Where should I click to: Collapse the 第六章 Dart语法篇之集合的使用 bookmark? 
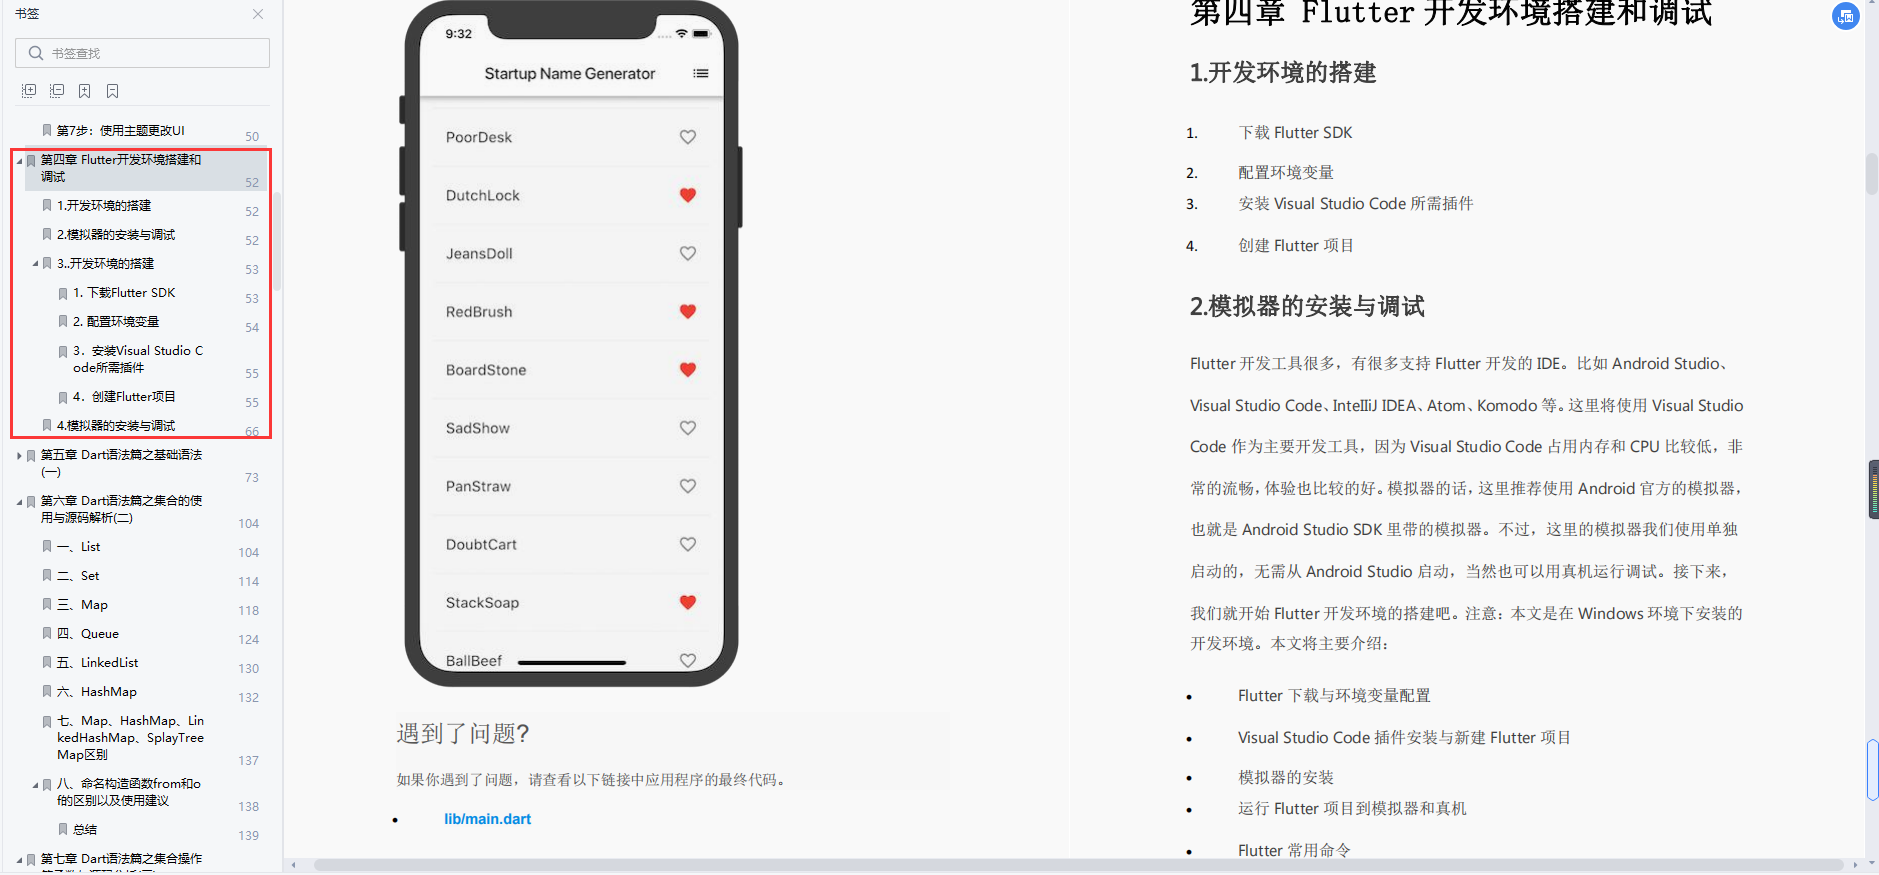pyautogui.click(x=19, y=501)
